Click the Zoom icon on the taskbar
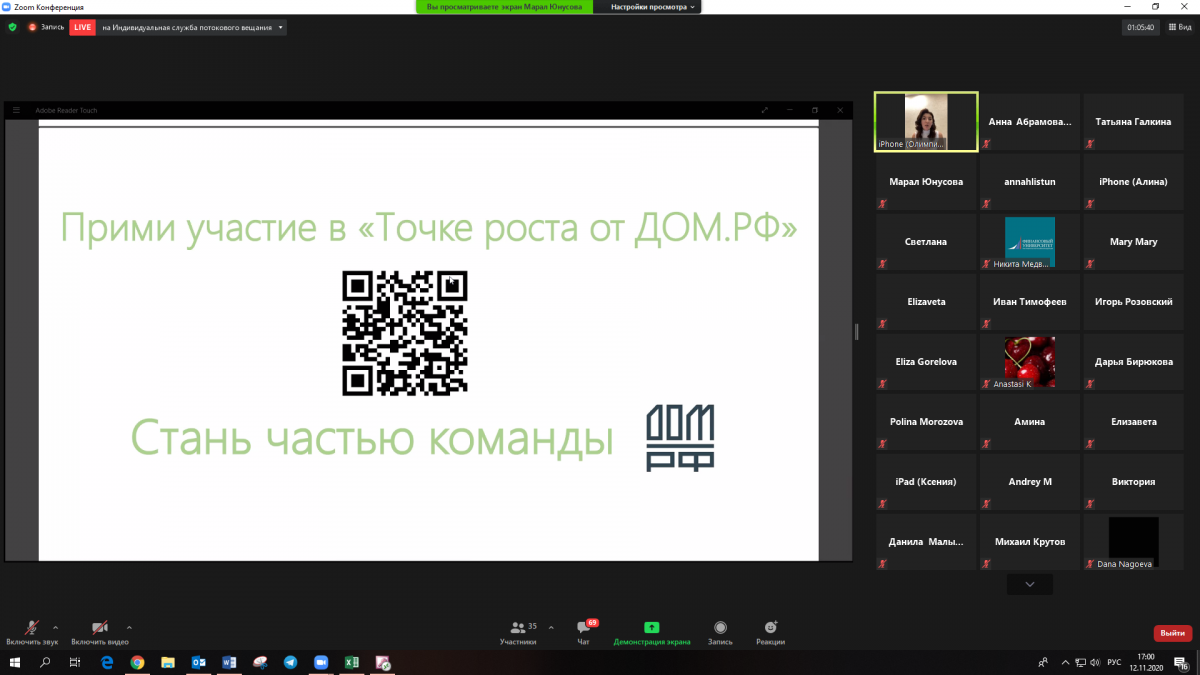The height and width of the screenshot is (675, 1200). click(x=321, y=662)
